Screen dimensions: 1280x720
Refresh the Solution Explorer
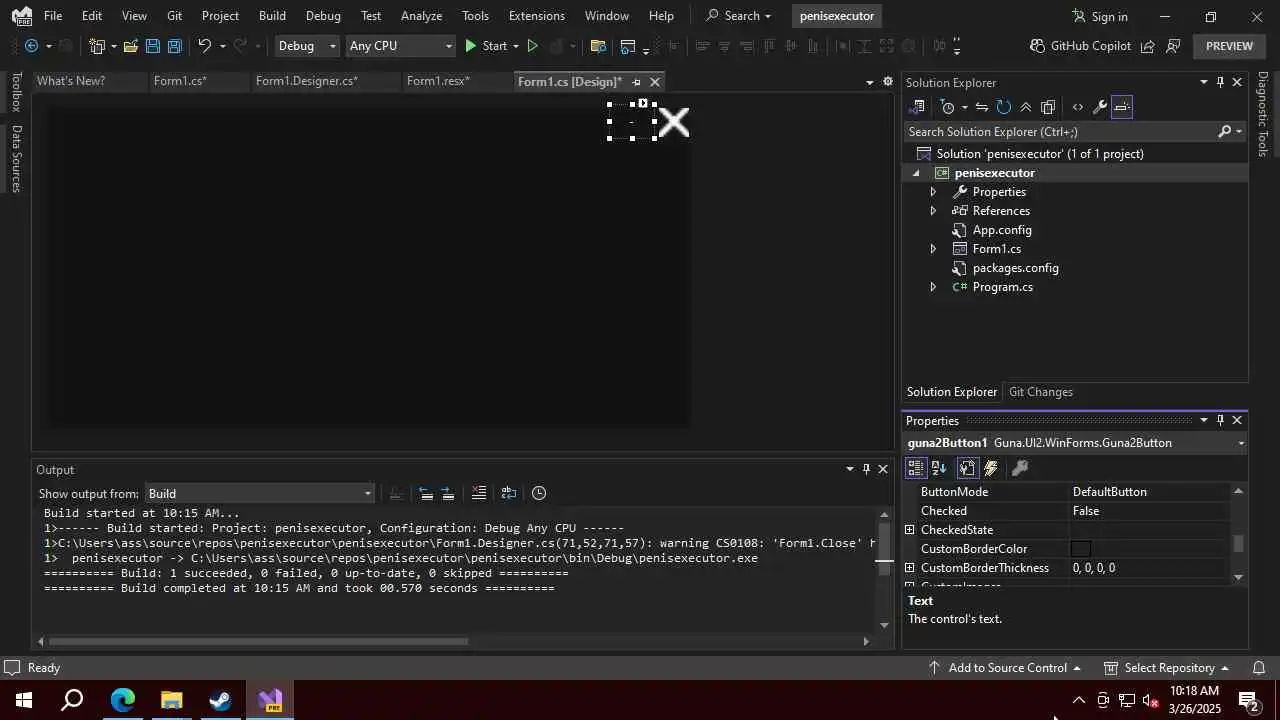[x=1004, y=107]
